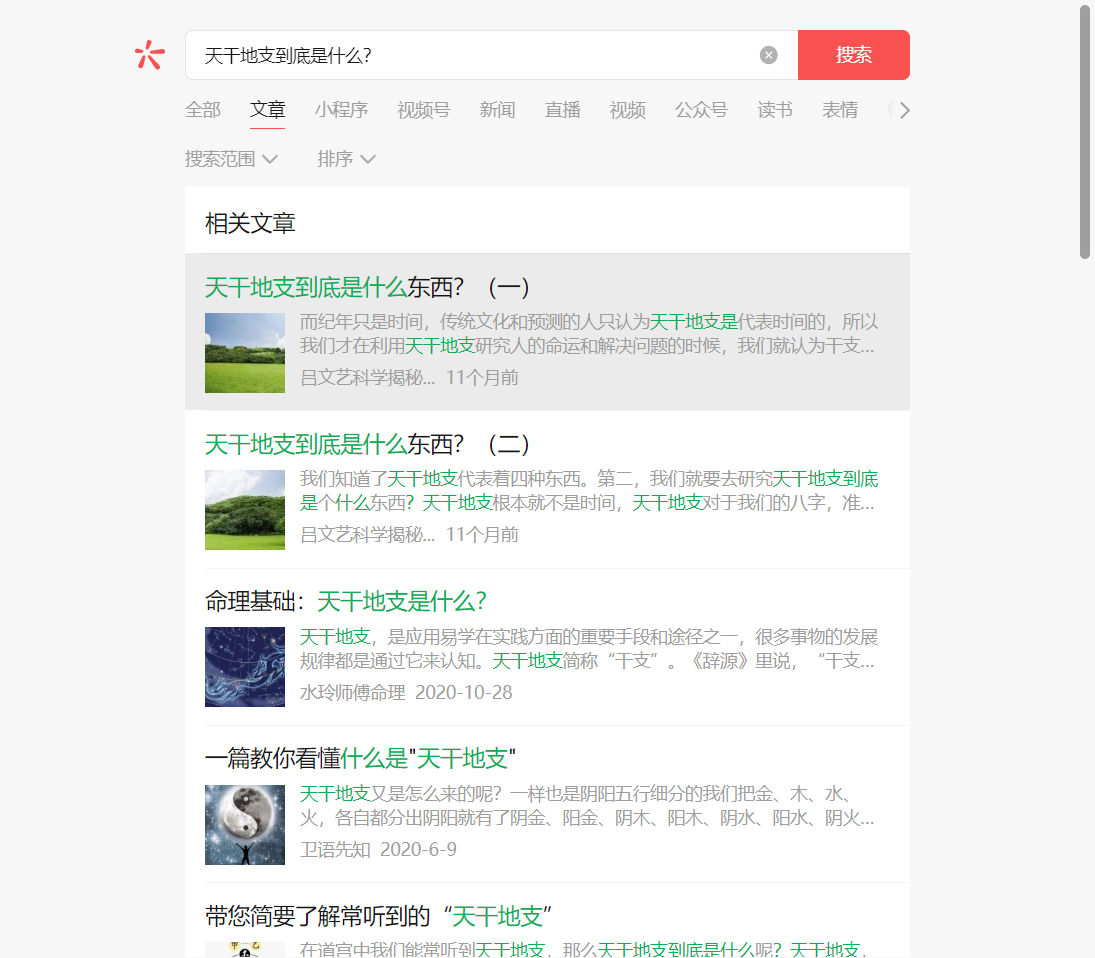The width and height of the screenshot is (1095, 958).
Task: Switch to the 表情 tab
Action: (839, 110)
